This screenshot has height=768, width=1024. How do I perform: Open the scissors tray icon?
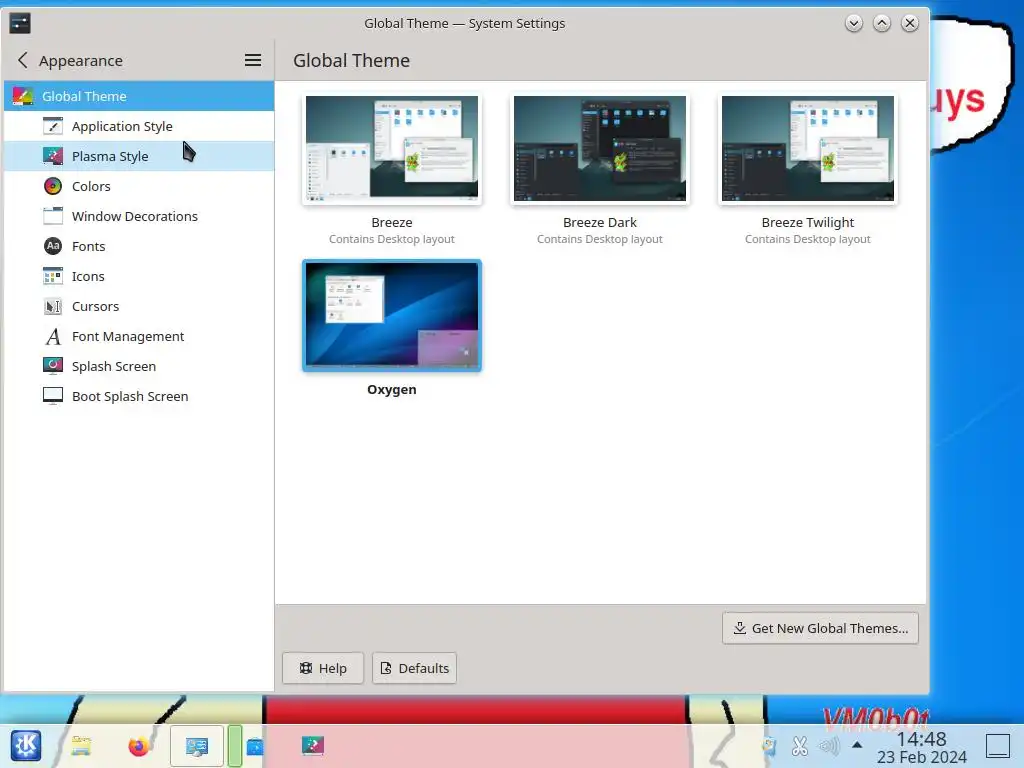pyautogui.click(x=799, y=745)
